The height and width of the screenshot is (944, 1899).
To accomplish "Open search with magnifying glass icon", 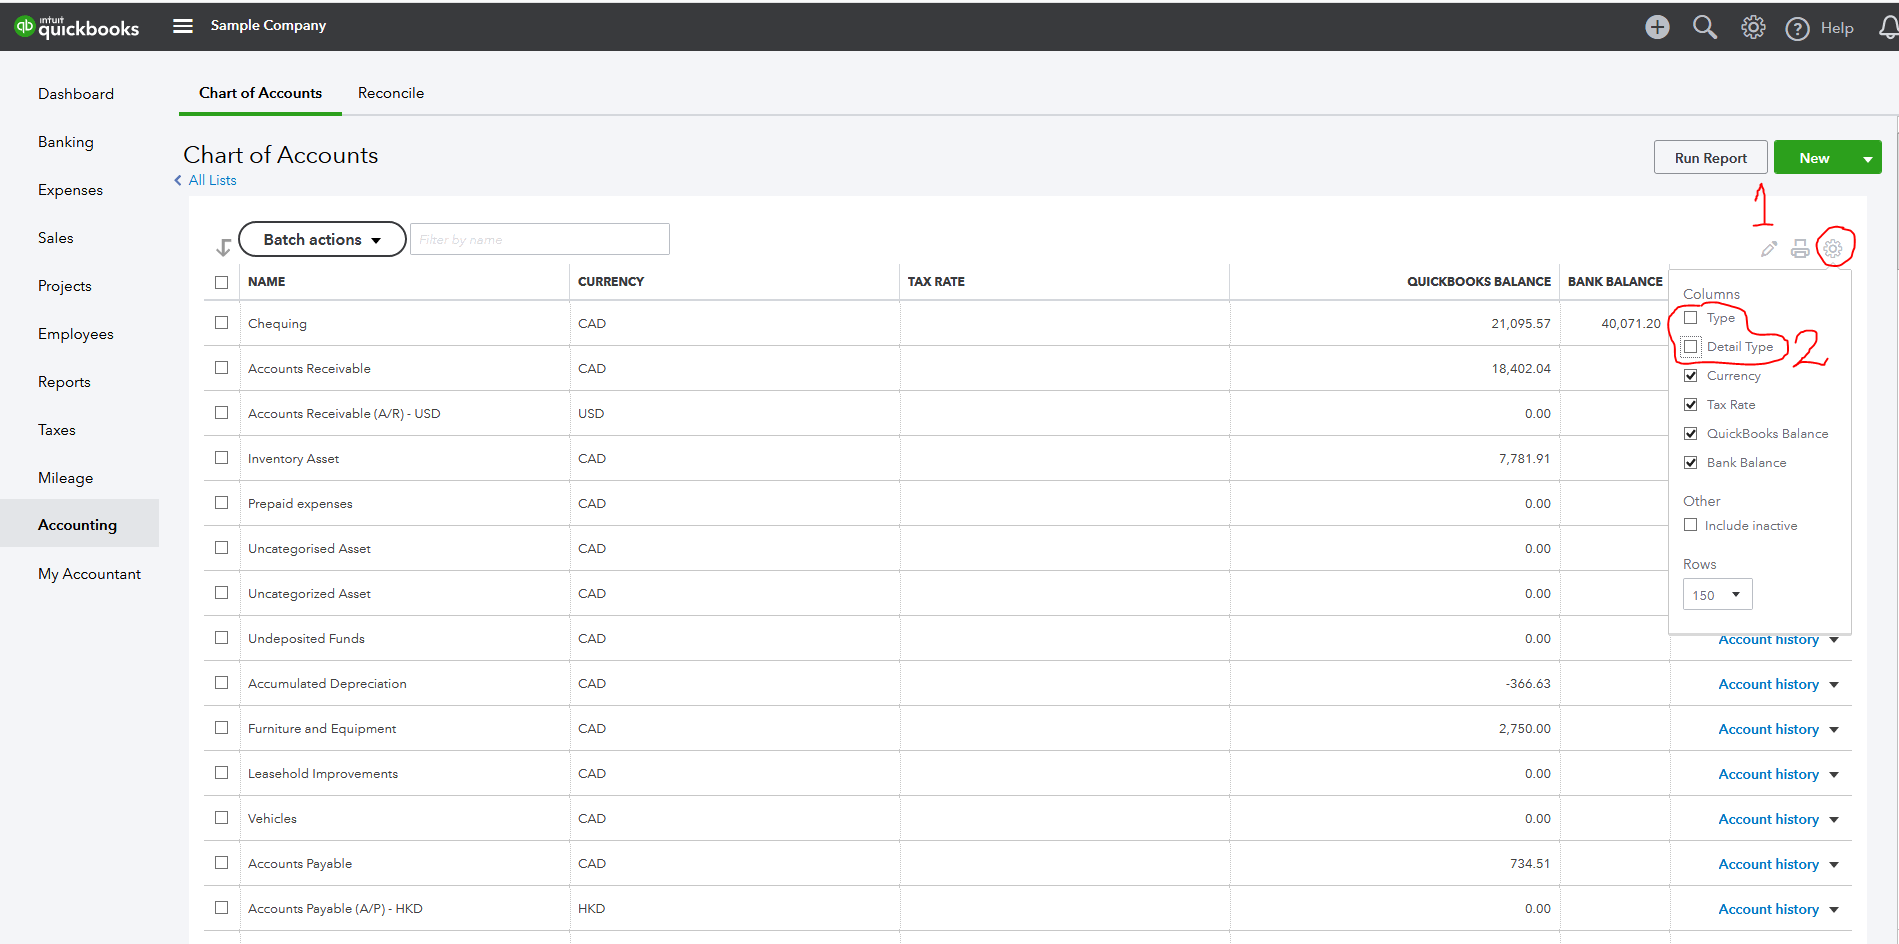I will pos(1704,27).
